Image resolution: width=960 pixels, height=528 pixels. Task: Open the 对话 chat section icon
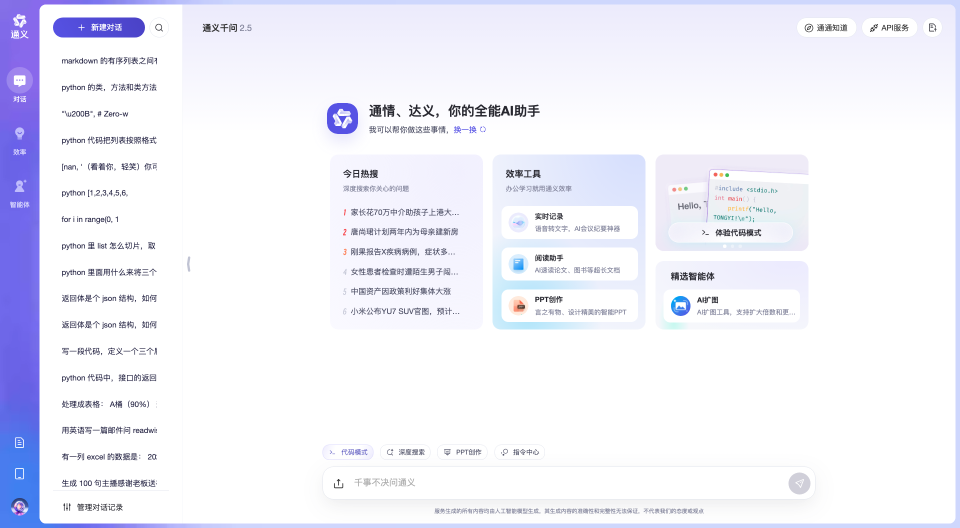tap(20, 80)
